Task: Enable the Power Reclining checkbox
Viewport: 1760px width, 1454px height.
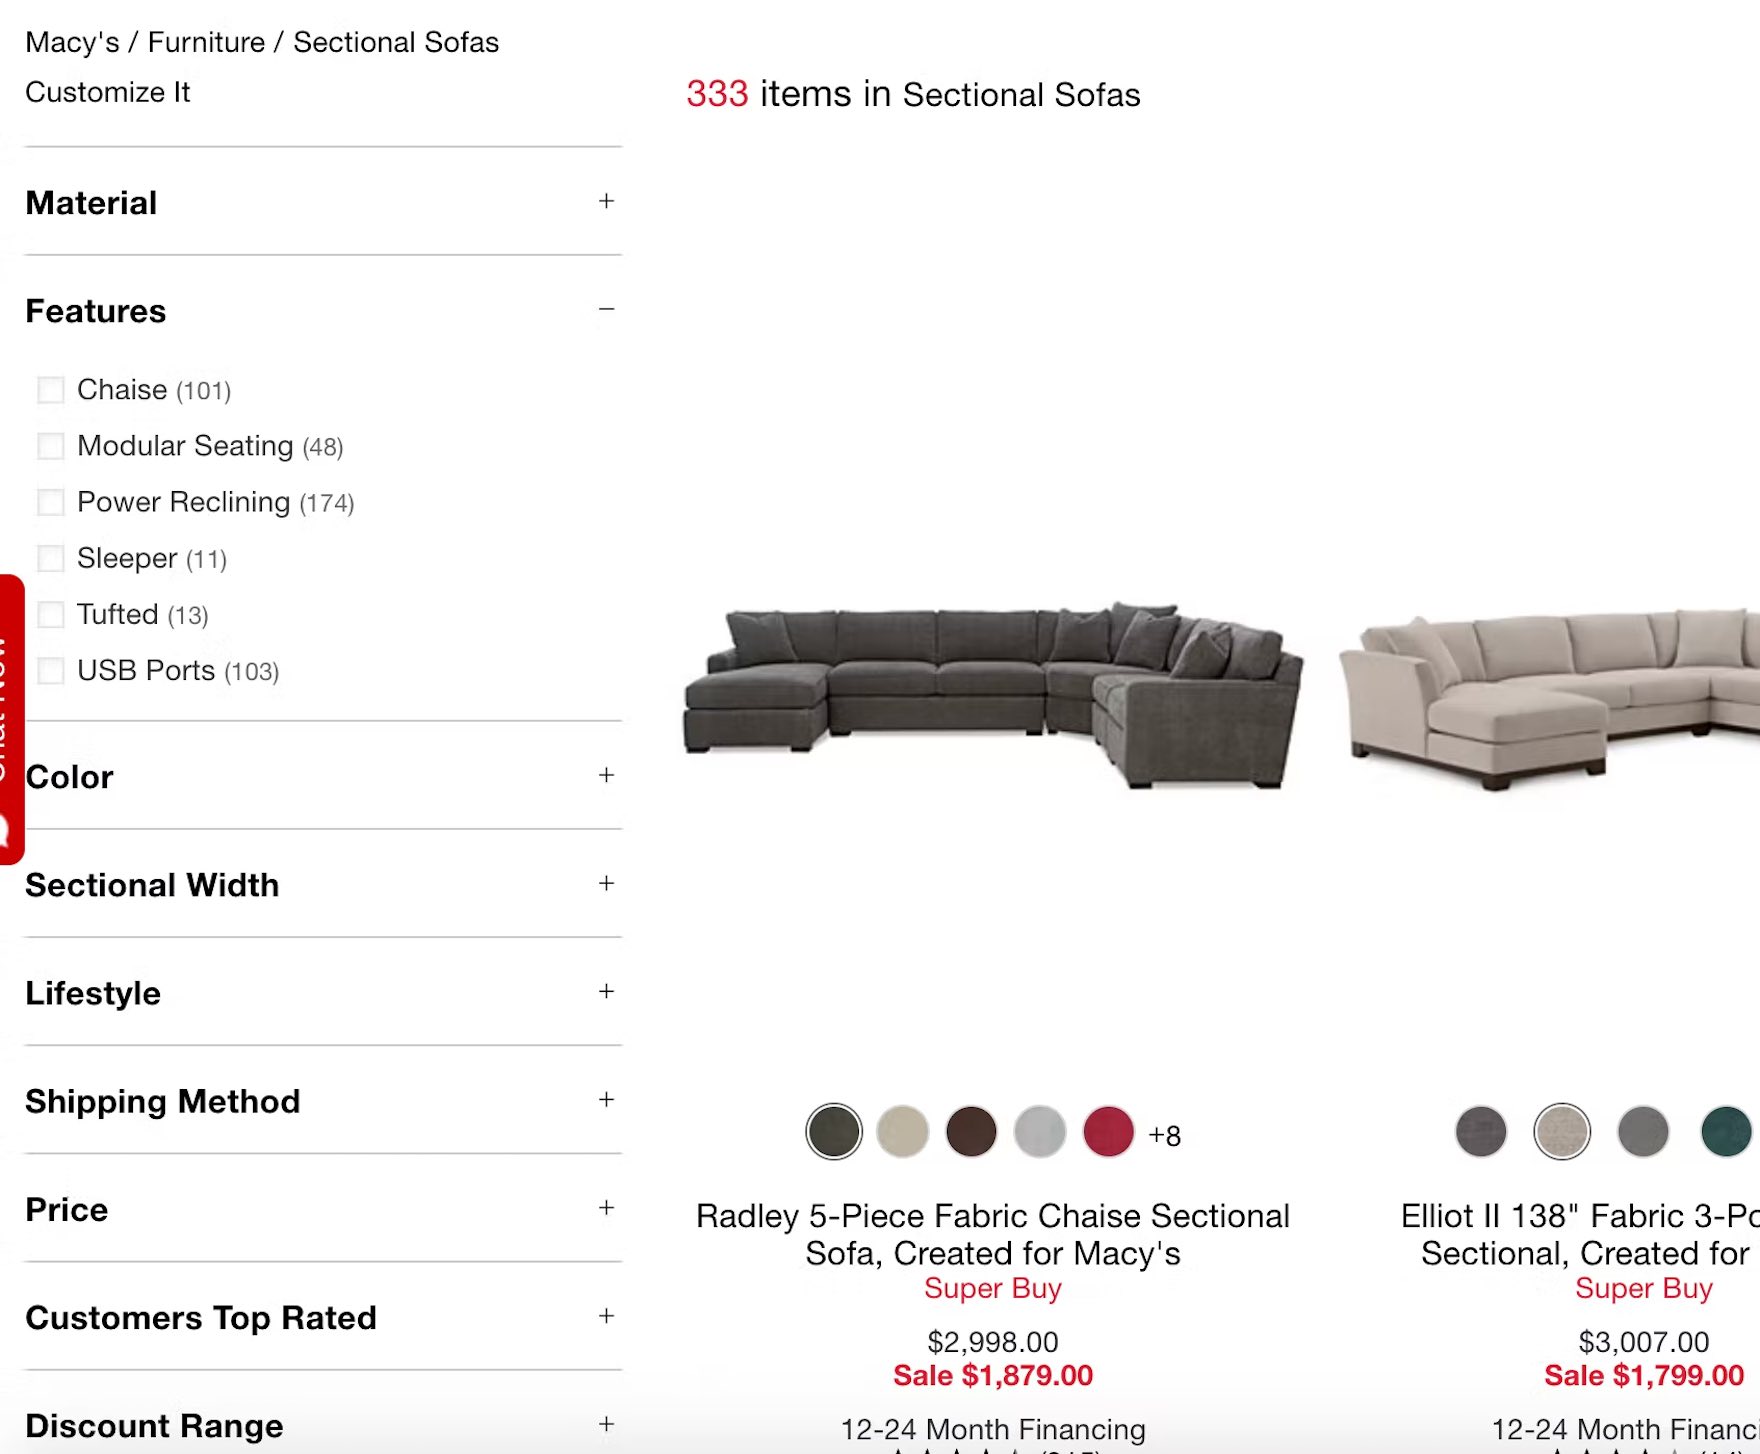Action: coord(50,501)
